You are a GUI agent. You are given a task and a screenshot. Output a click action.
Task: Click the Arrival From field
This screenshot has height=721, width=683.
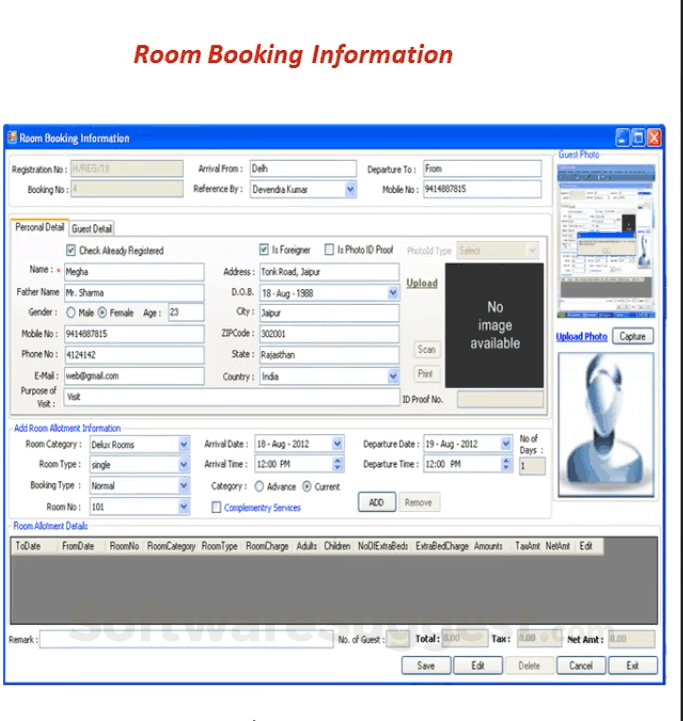[x=303, y=168]
